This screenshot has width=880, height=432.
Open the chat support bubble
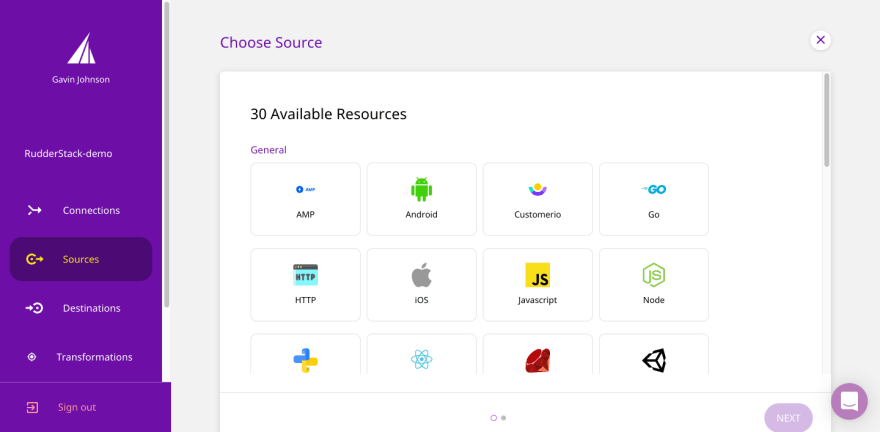click(x=849, y=401)
